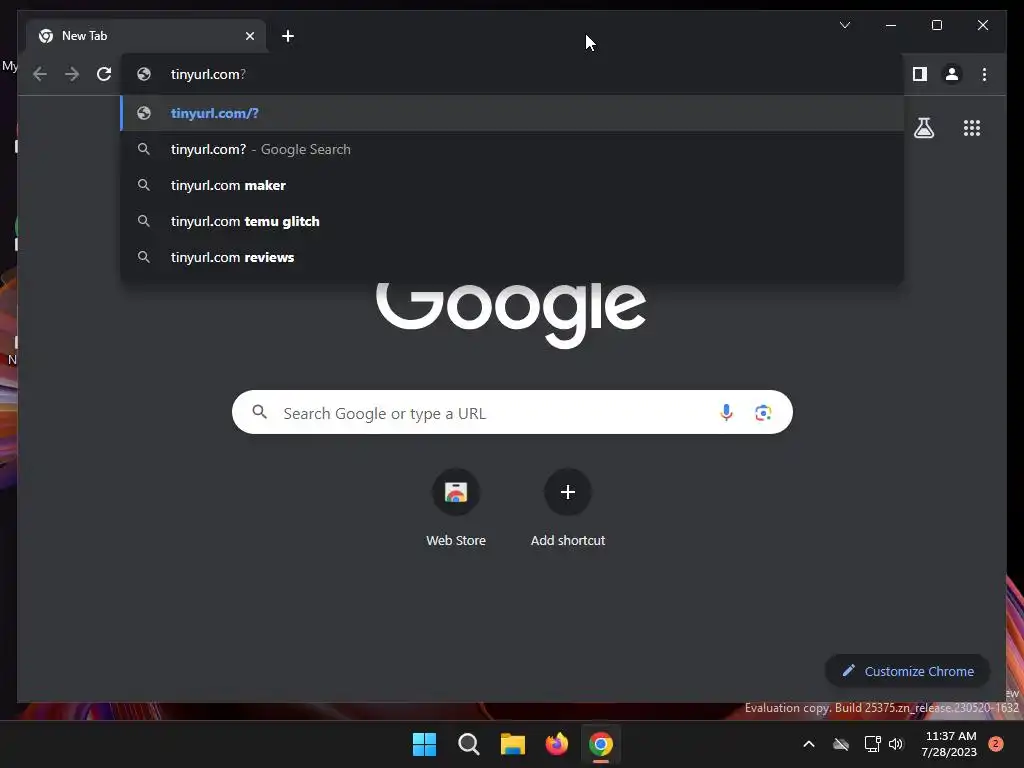1024x768 pixels.
Task: Open the Google apps grid
Action: 972,128
